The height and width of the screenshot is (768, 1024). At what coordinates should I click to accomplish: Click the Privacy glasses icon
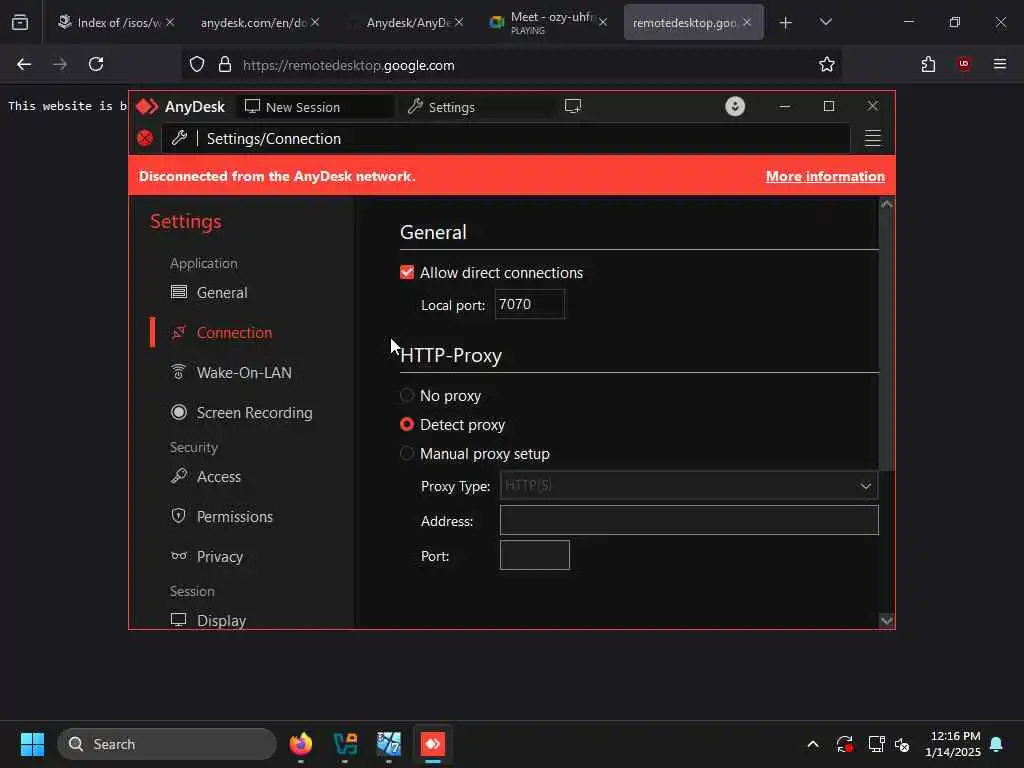click(178, 556)
